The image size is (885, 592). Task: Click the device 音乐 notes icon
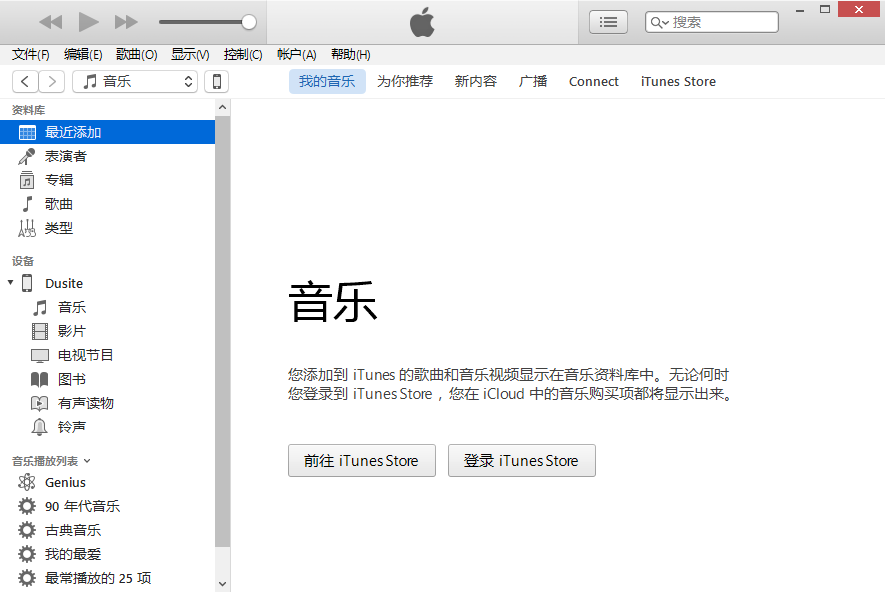coord(40,308)
